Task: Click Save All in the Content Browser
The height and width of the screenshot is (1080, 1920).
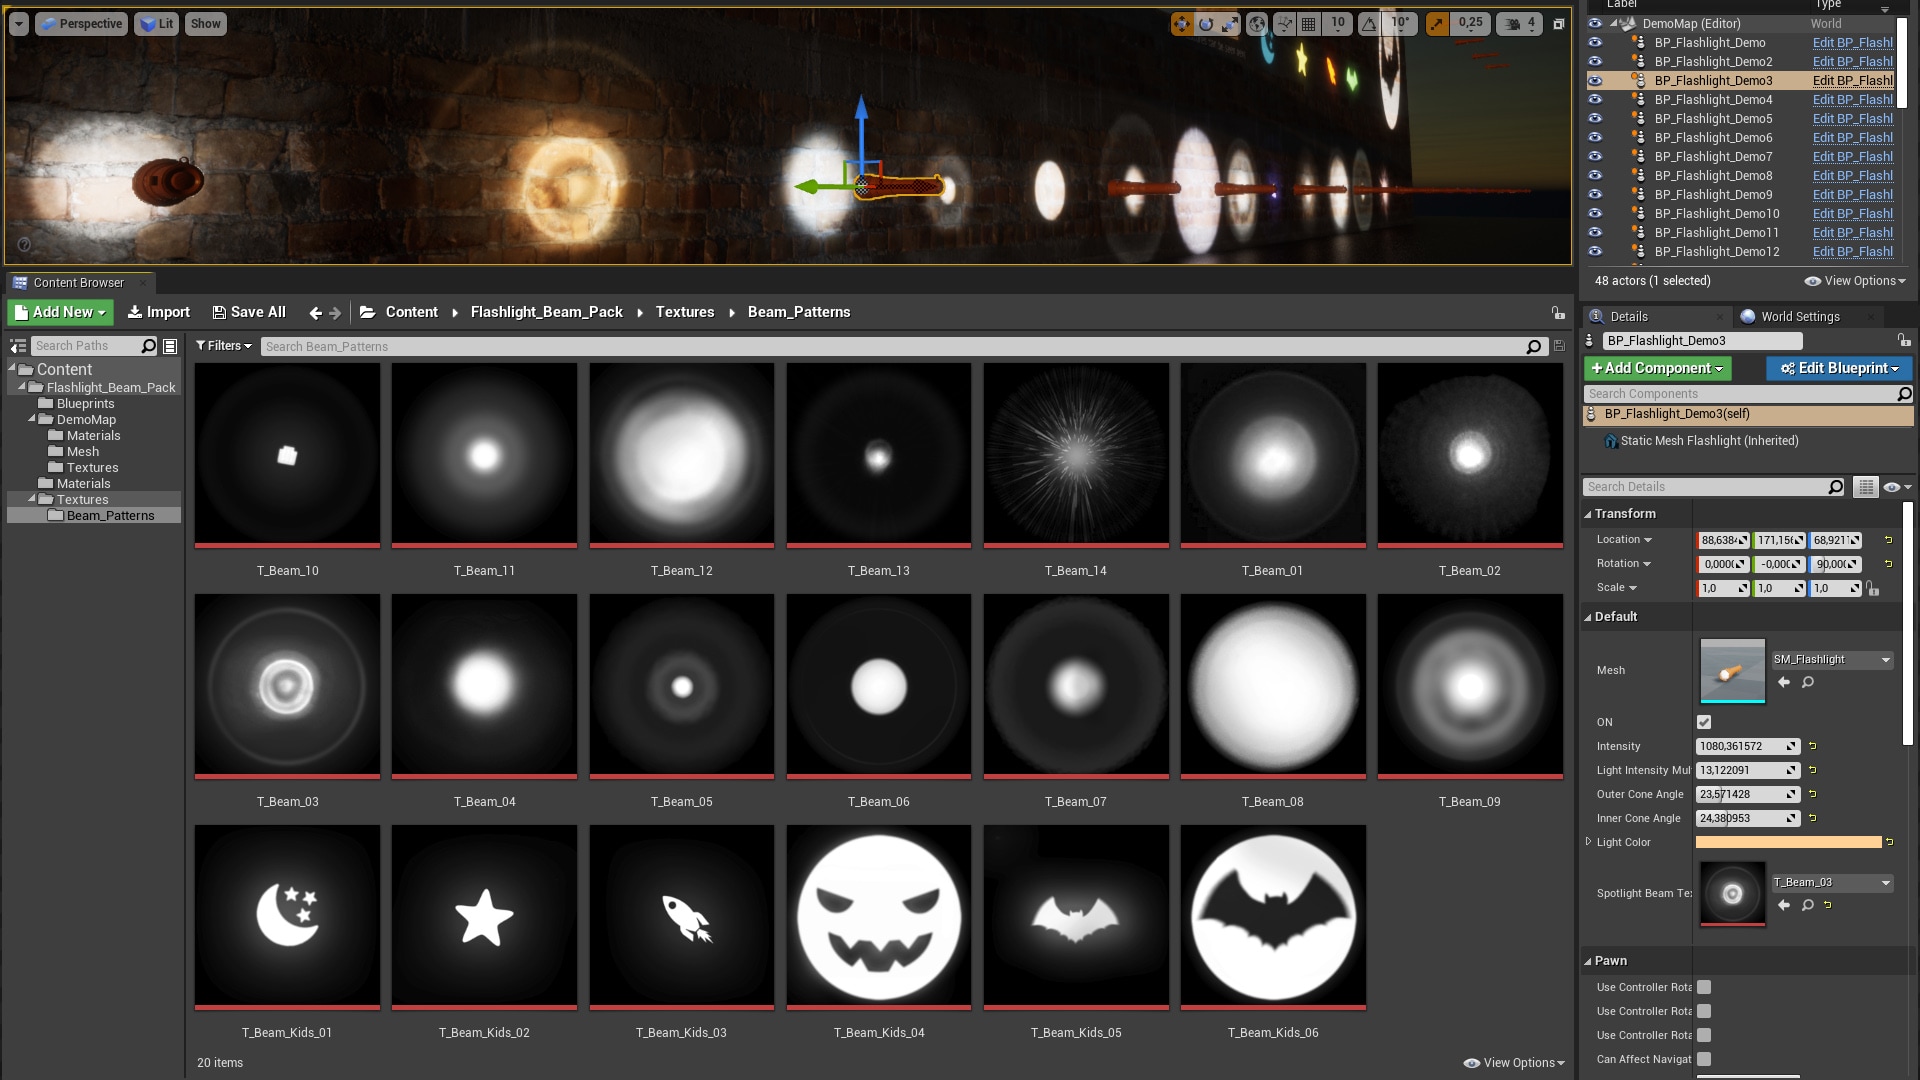Action: [248, 312]
